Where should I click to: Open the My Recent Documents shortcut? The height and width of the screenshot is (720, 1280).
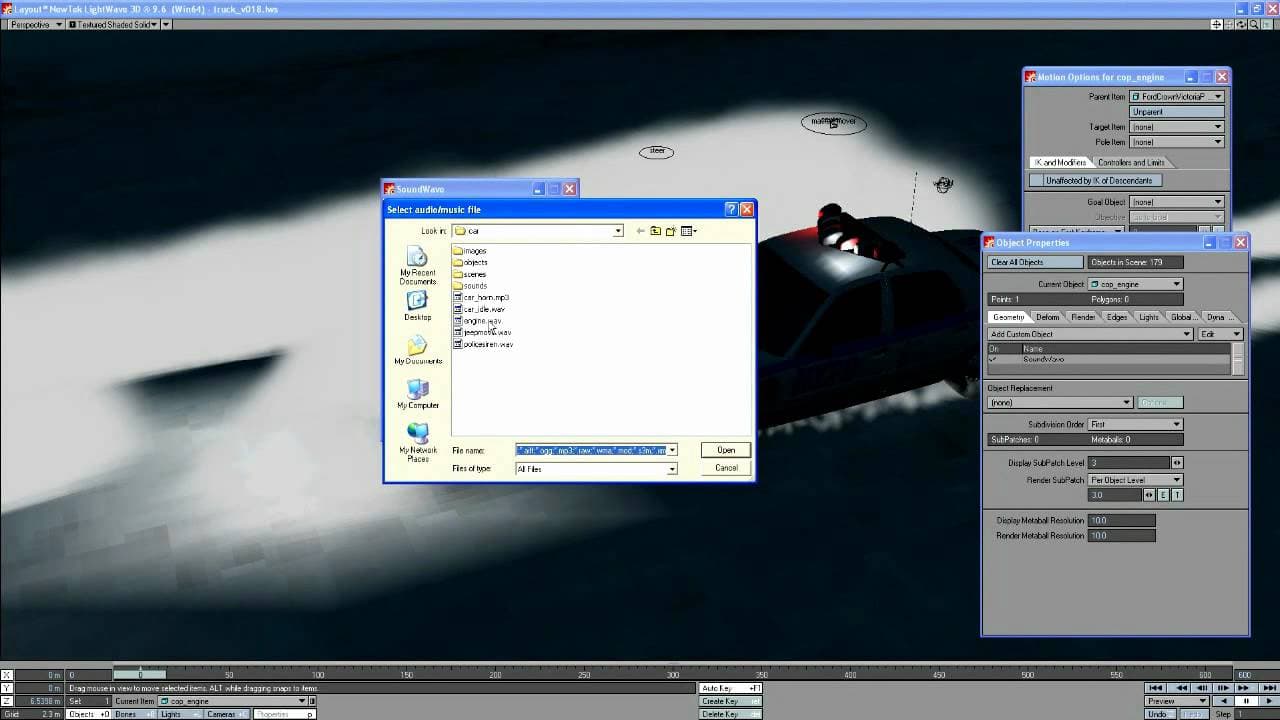pyautogui.click(x=417, y=263)
